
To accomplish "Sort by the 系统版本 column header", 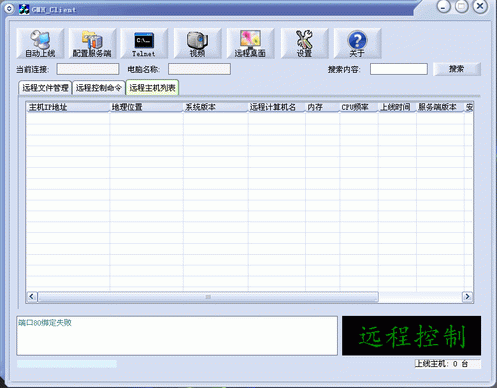I will 215,107.
